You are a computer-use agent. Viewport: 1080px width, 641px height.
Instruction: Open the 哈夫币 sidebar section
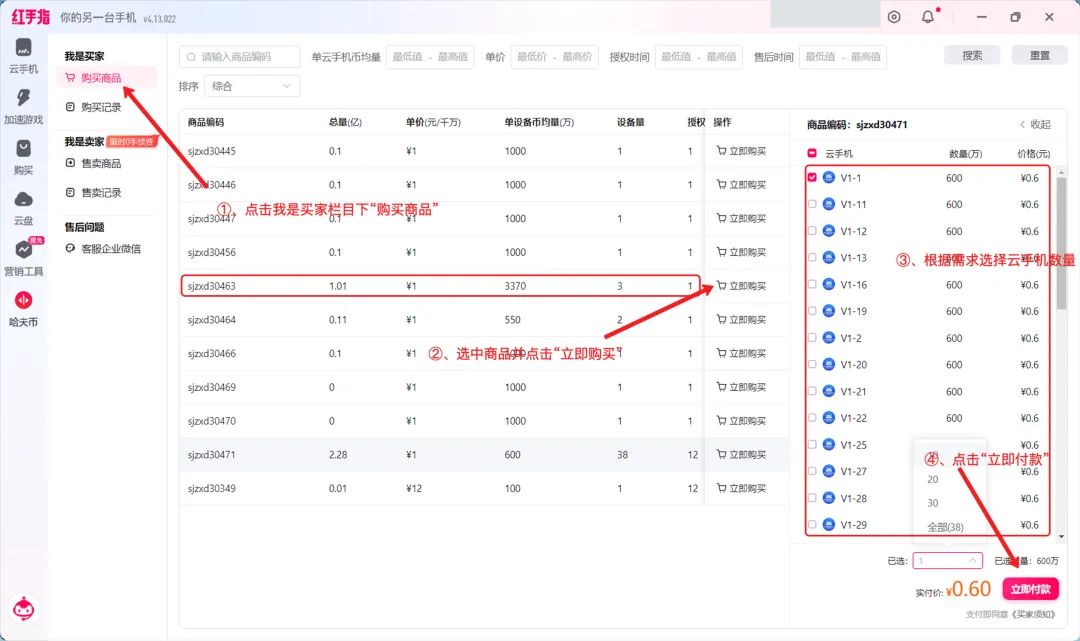(x=23, y=308)
